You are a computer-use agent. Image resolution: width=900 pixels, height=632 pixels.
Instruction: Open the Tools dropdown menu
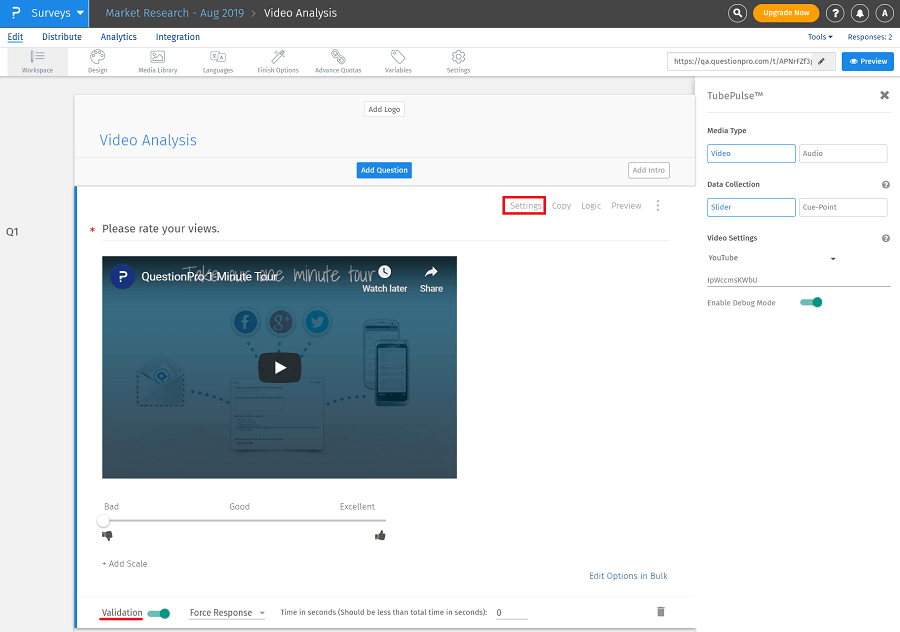[820, 37]
